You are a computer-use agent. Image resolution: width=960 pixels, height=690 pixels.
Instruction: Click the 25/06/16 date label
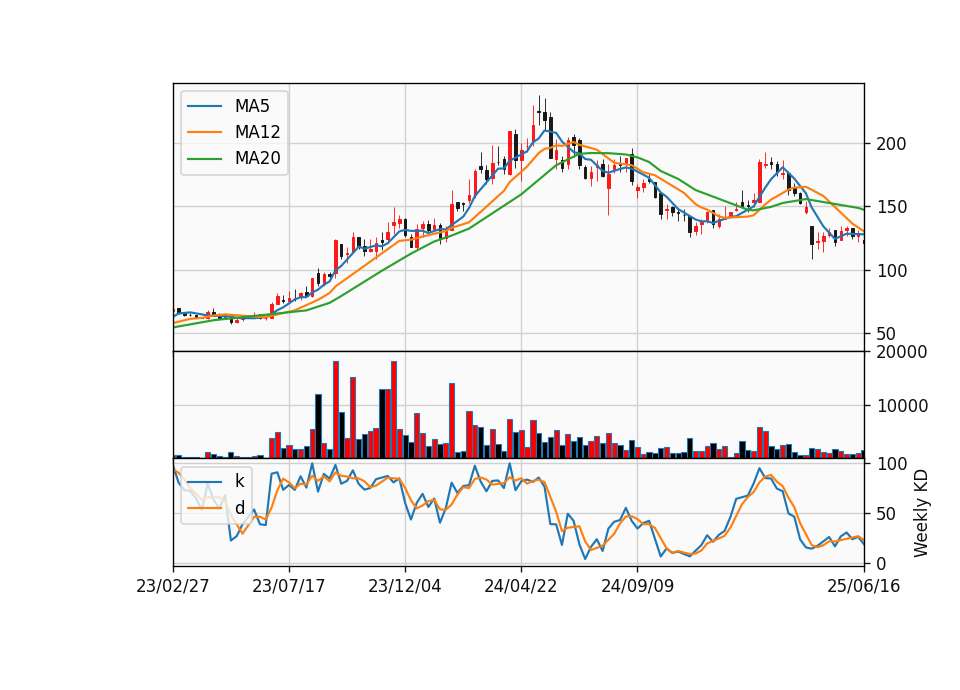[x=864, y=587]
